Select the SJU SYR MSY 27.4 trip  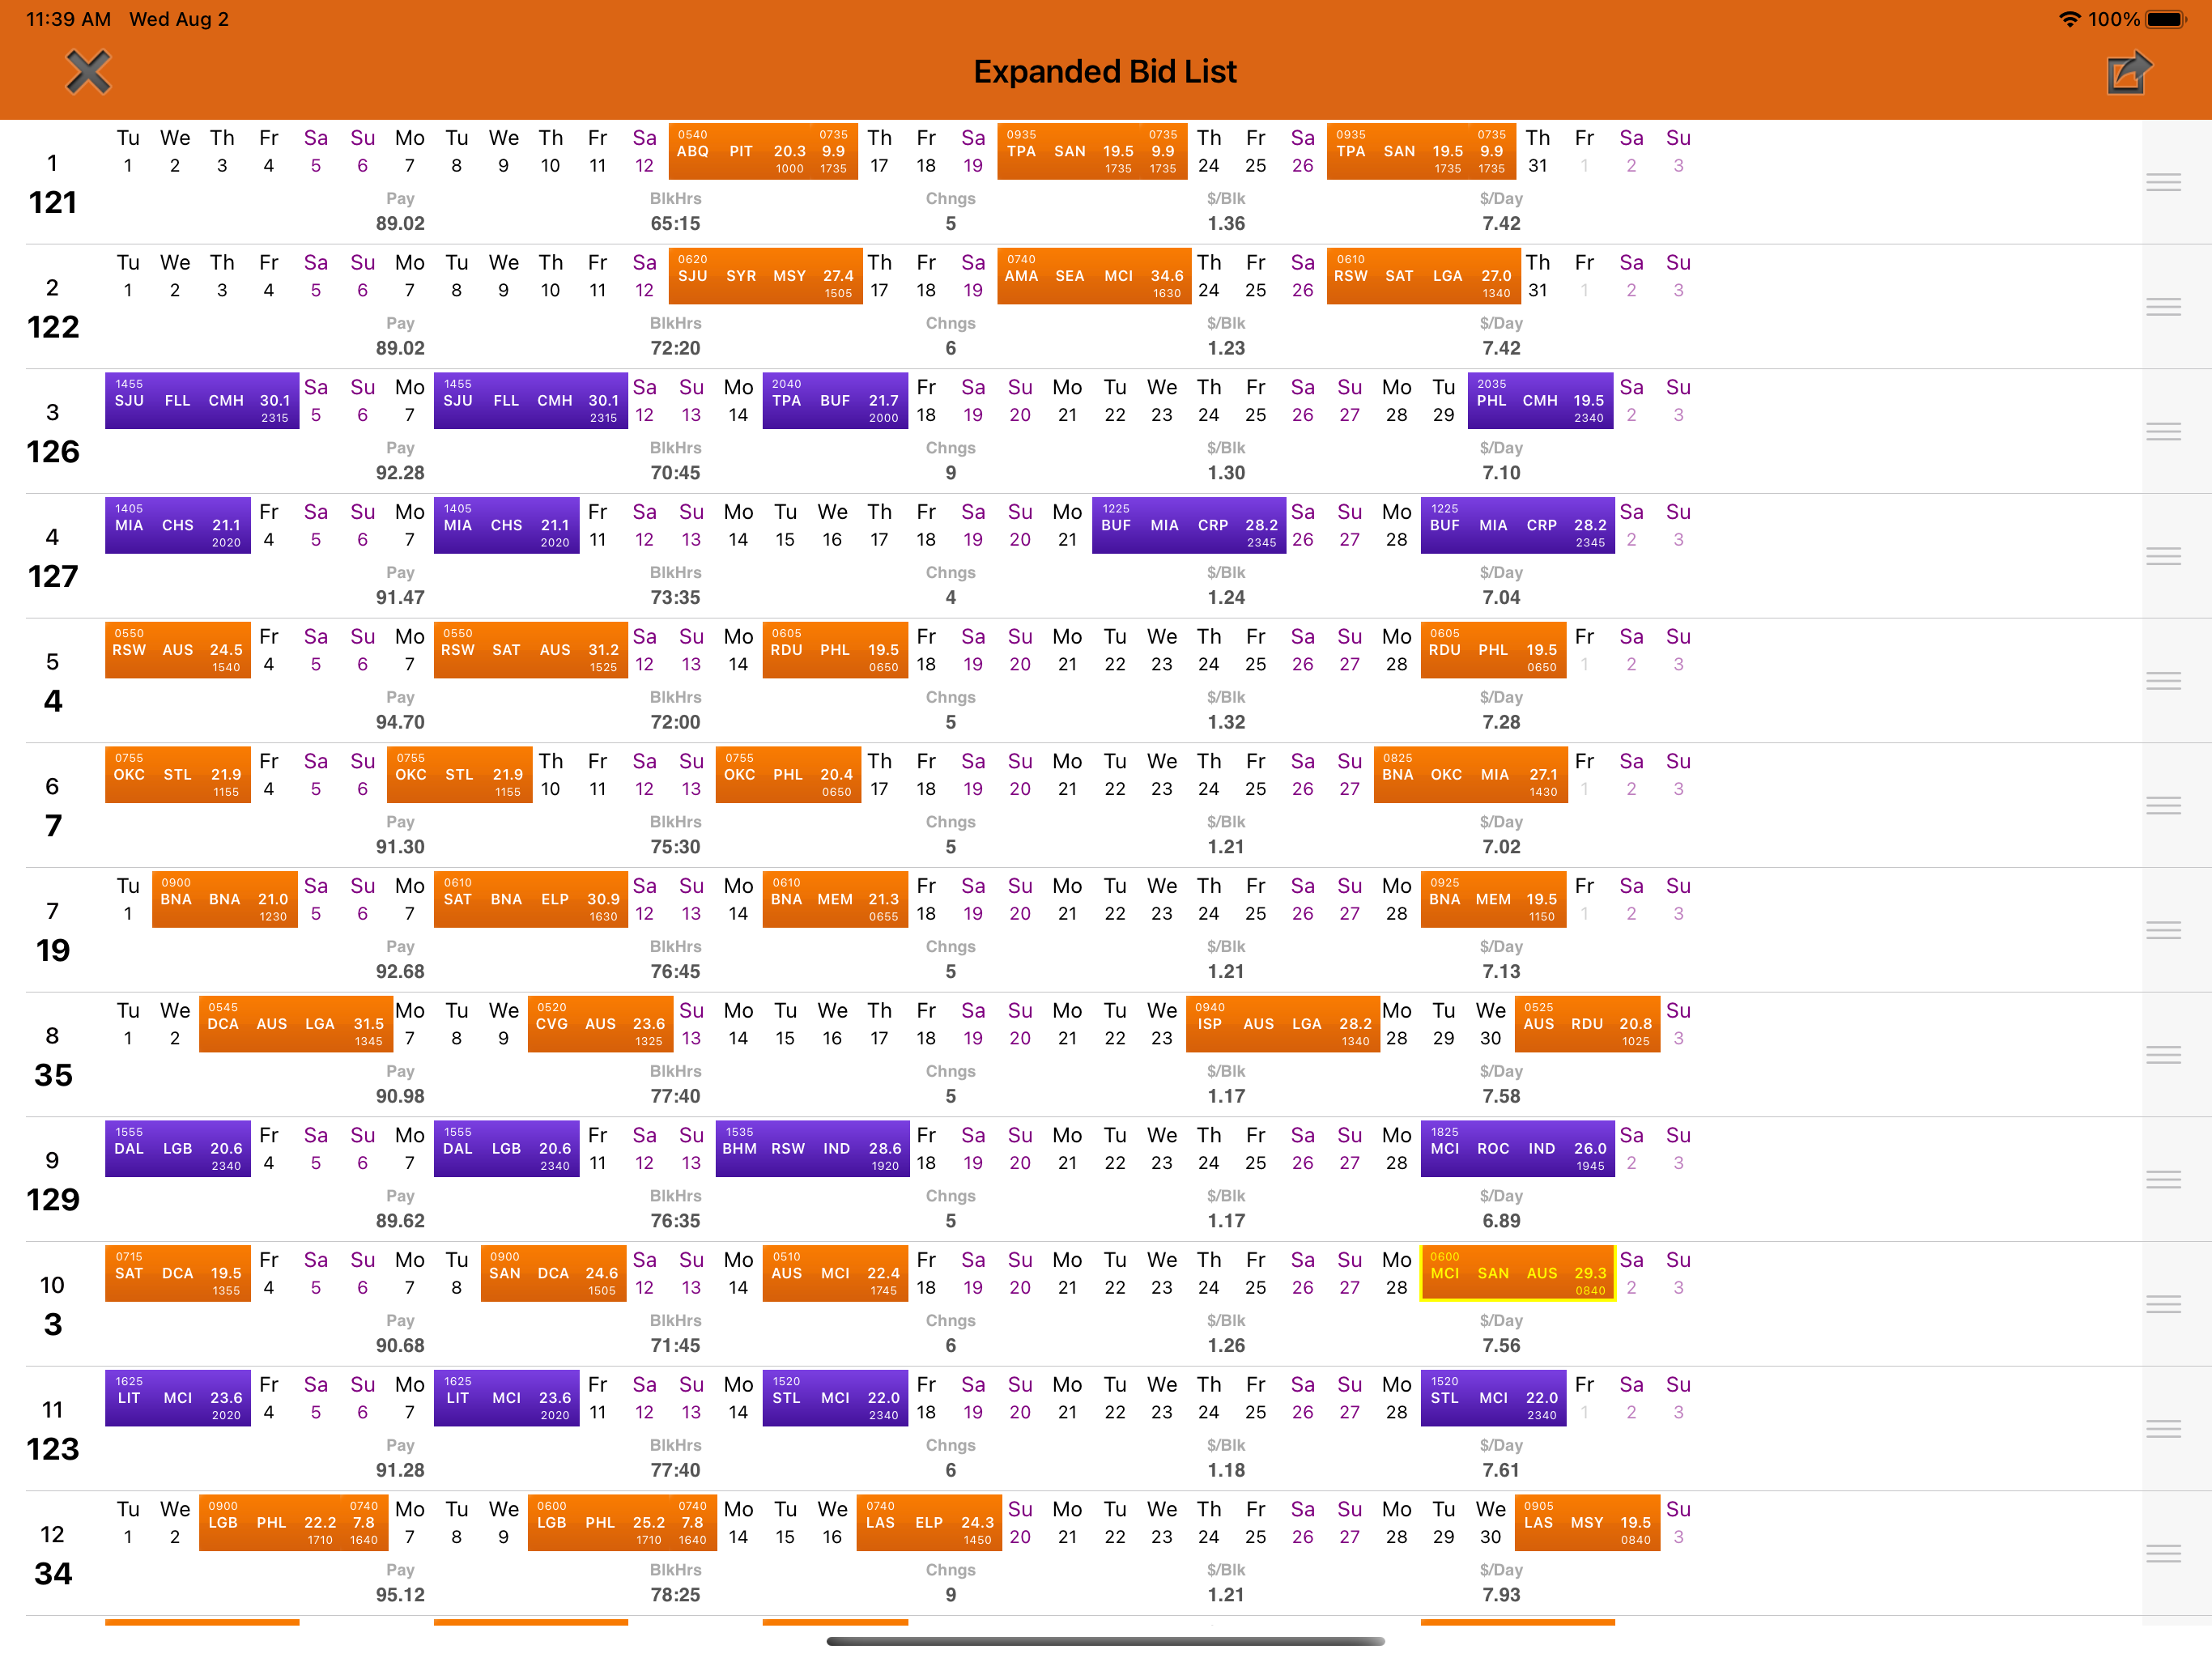(765, 276)
